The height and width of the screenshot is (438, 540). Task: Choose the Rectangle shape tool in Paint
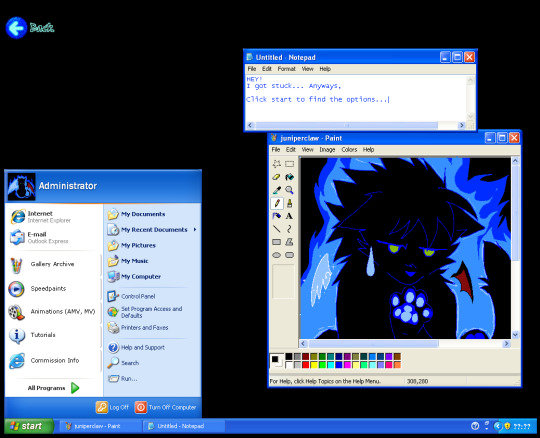[277, 242]
